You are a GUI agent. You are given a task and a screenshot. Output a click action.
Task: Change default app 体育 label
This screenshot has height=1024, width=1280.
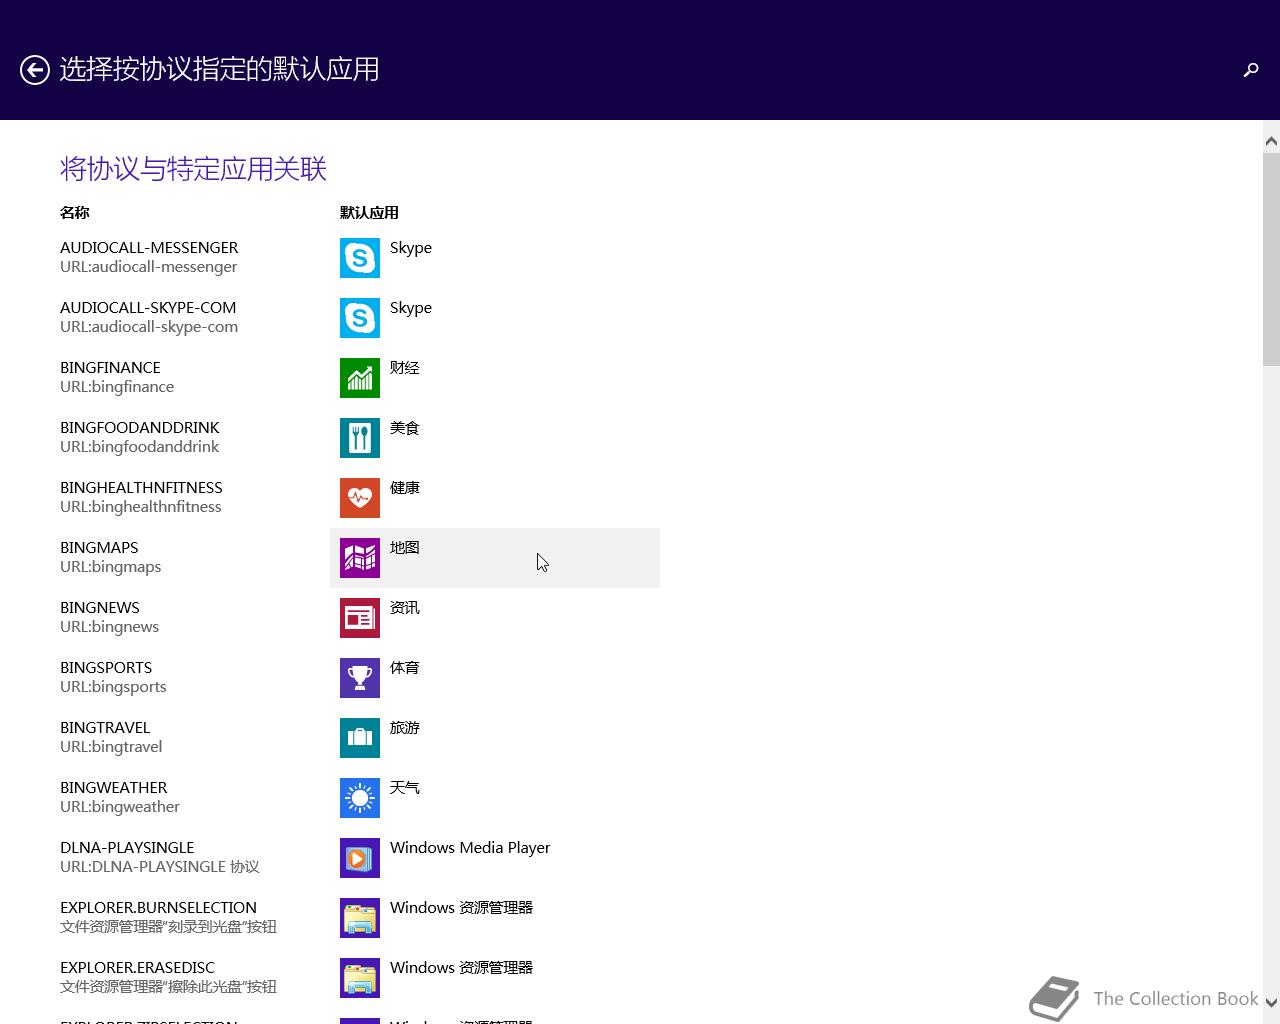point(405,668)
